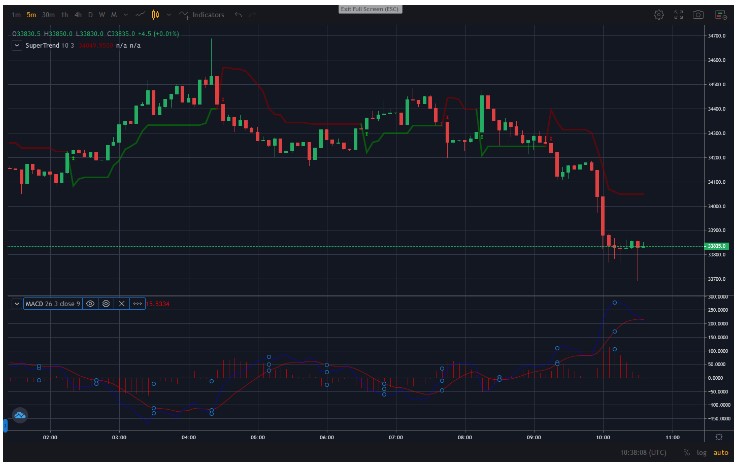Toggle auto scale mode

click(x=720, y=453)
